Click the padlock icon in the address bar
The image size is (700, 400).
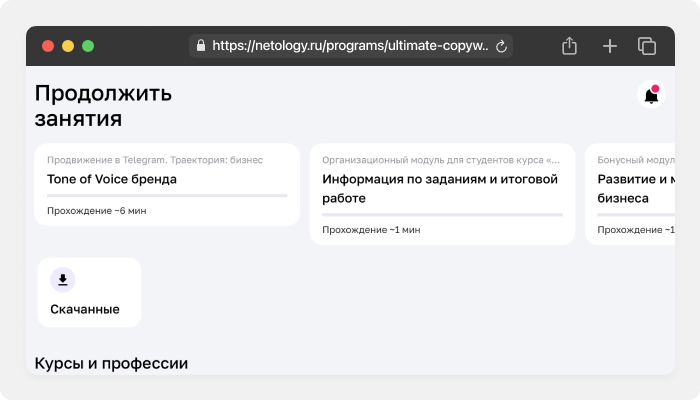click(201, 46)
